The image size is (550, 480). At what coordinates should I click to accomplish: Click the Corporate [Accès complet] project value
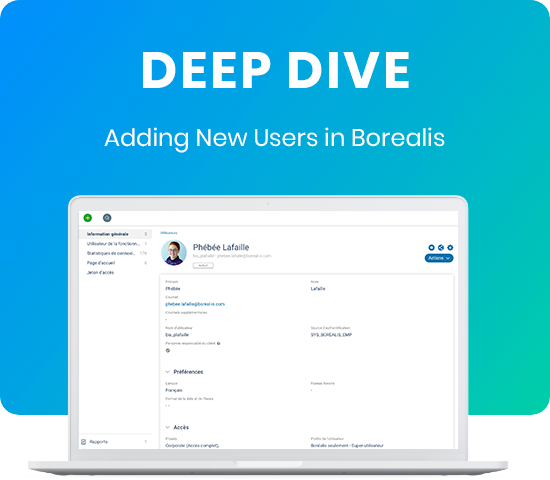coord(192,446)
